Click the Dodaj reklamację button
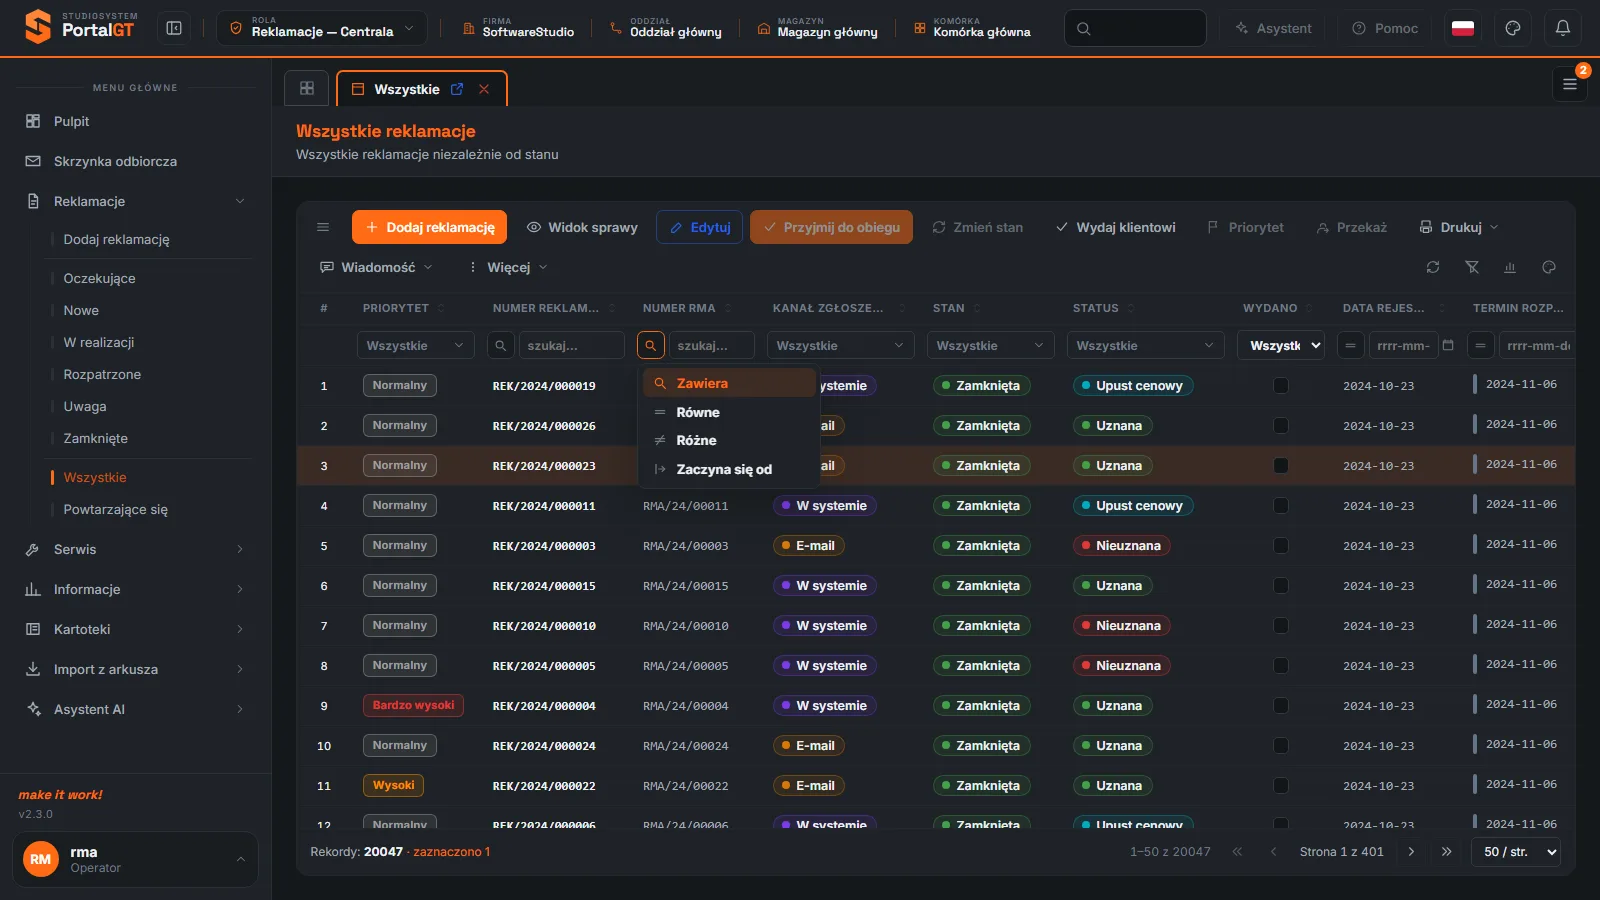This screenshot has height=900, width=1600. 429,227
